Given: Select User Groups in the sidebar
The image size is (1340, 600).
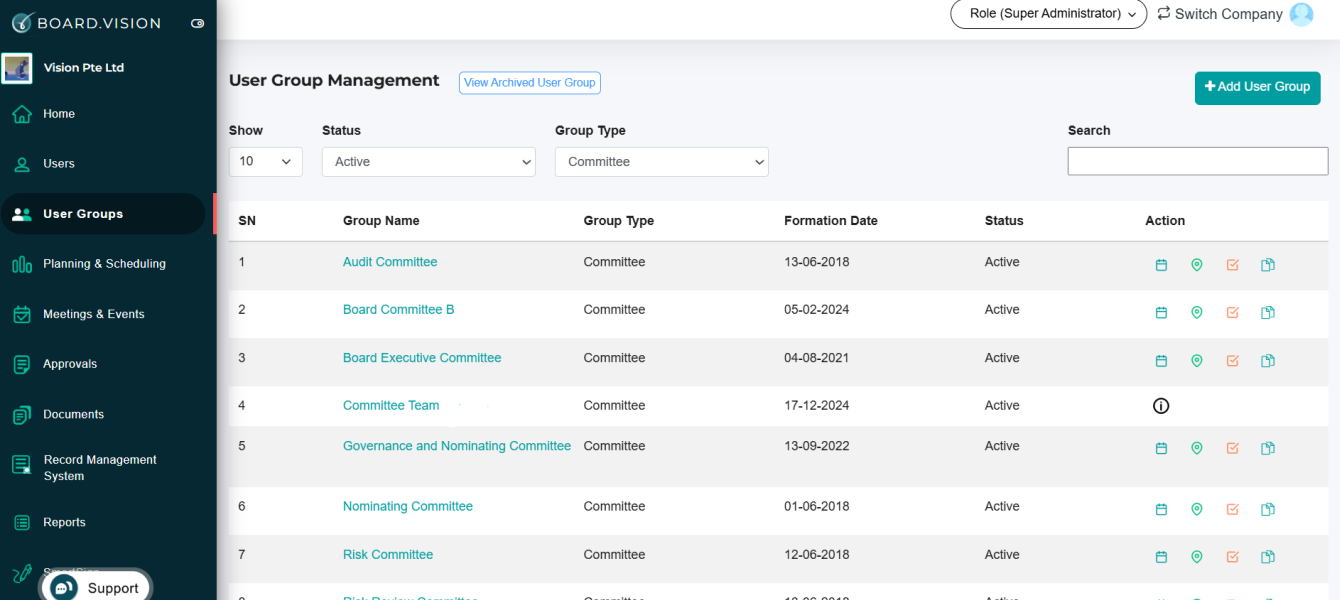Looking at the screenshot, I should pos(103,214).
